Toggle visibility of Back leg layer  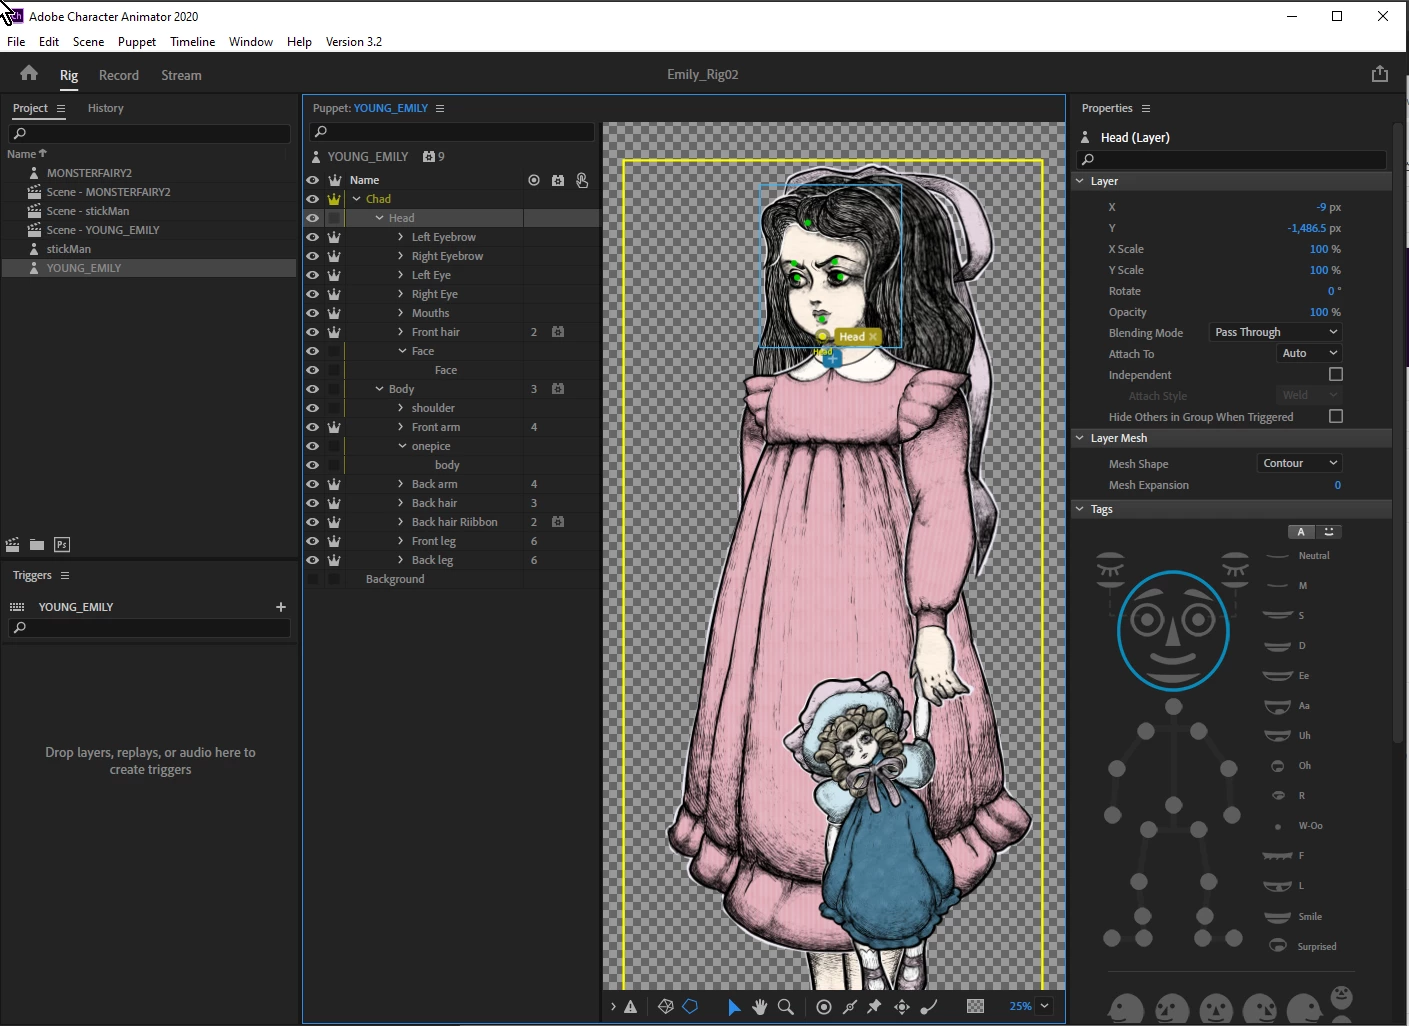(313, 560)
